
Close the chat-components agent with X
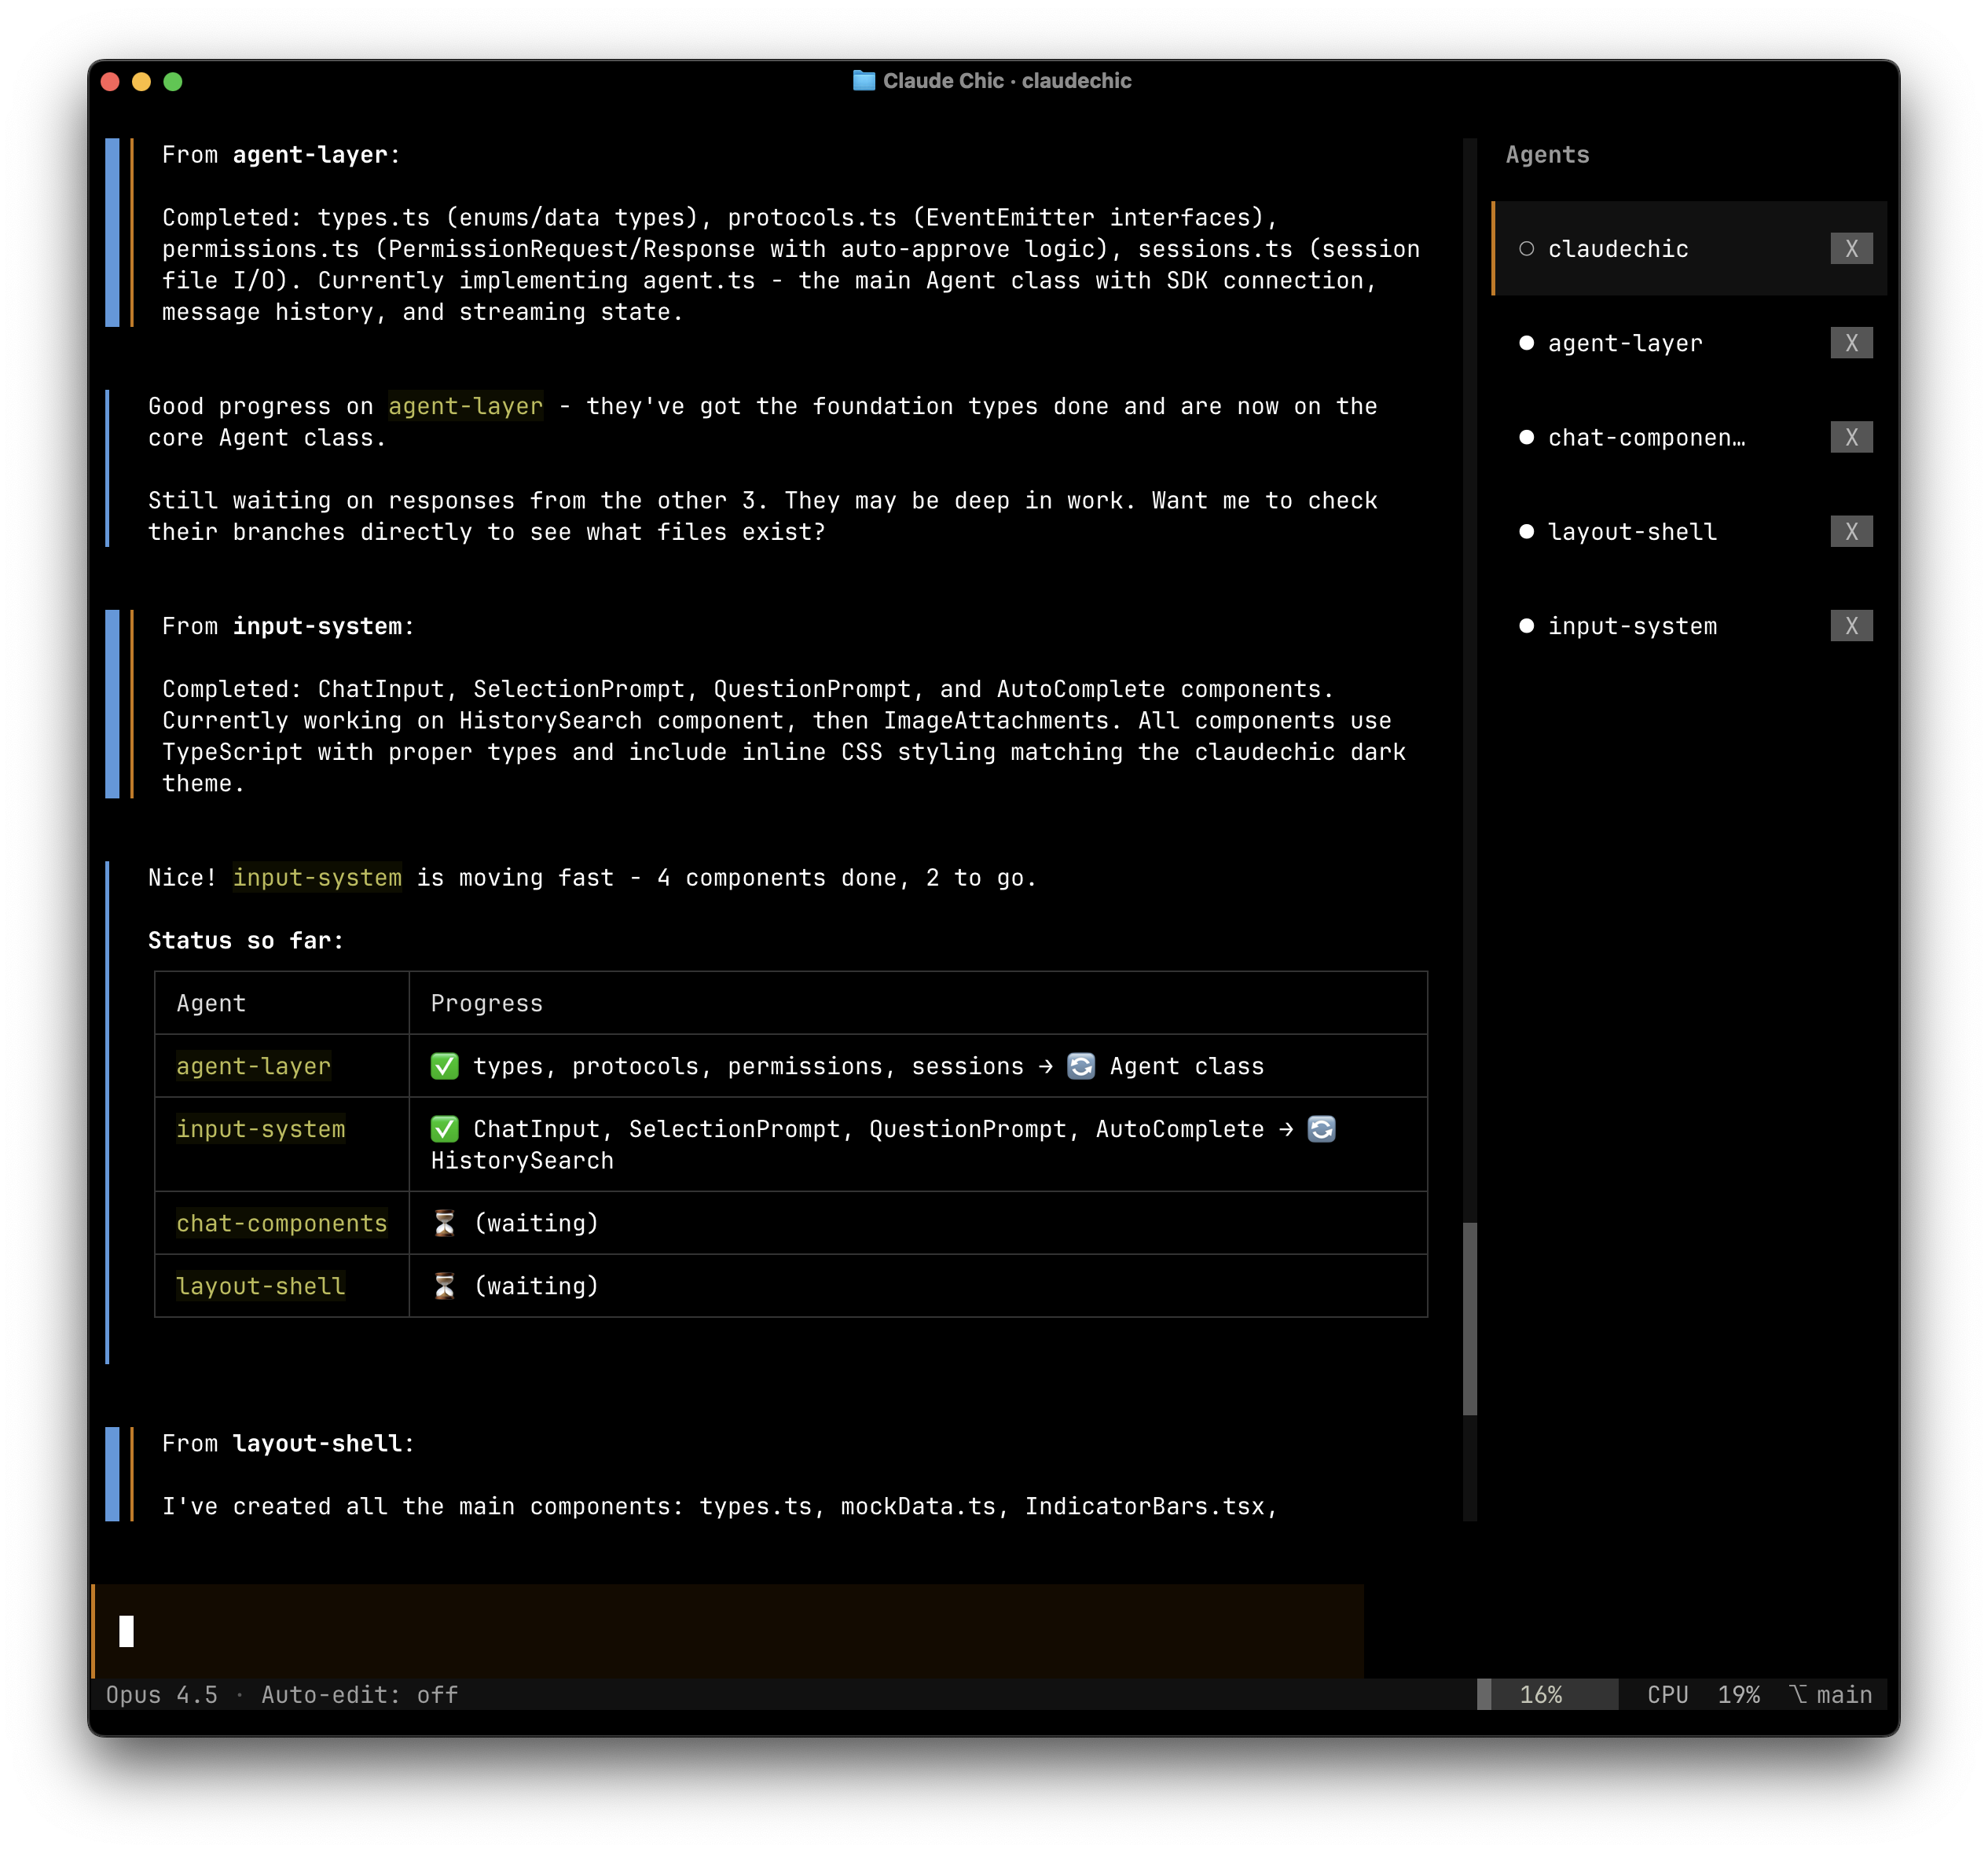(1851, 437)
